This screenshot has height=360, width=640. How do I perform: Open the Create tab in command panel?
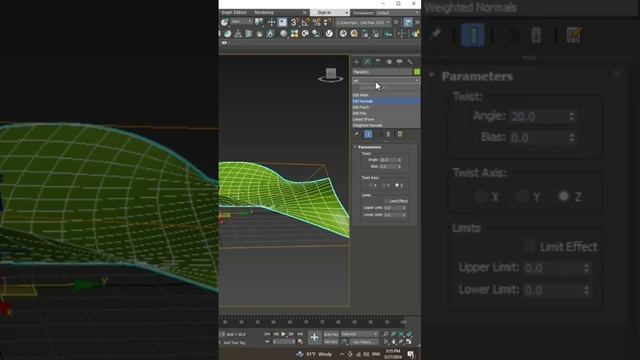(x=356, y=62)
